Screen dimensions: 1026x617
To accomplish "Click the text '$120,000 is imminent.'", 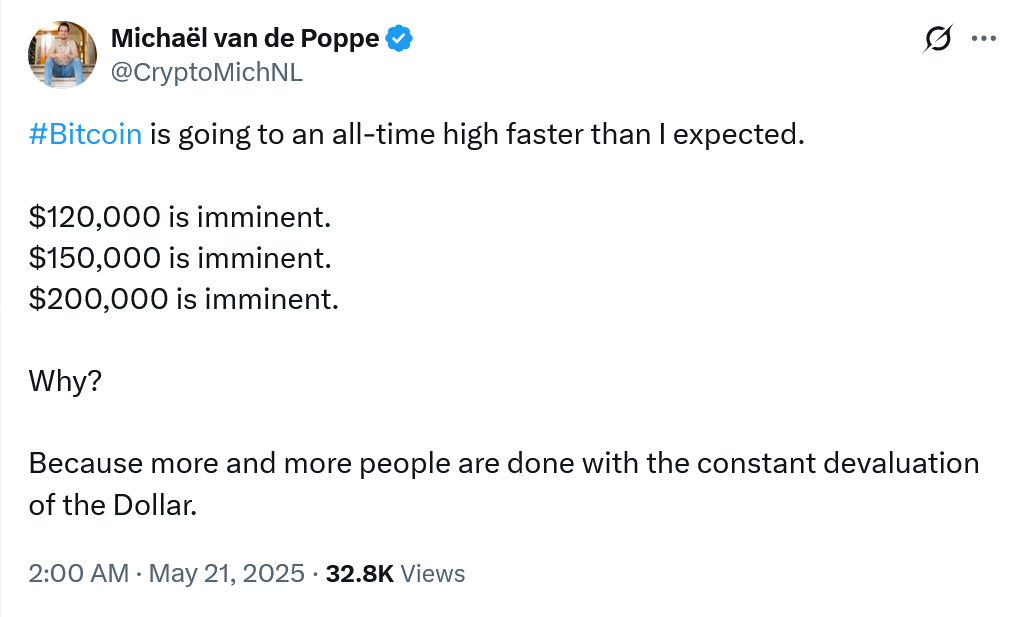I will click(x=180, y=217).
